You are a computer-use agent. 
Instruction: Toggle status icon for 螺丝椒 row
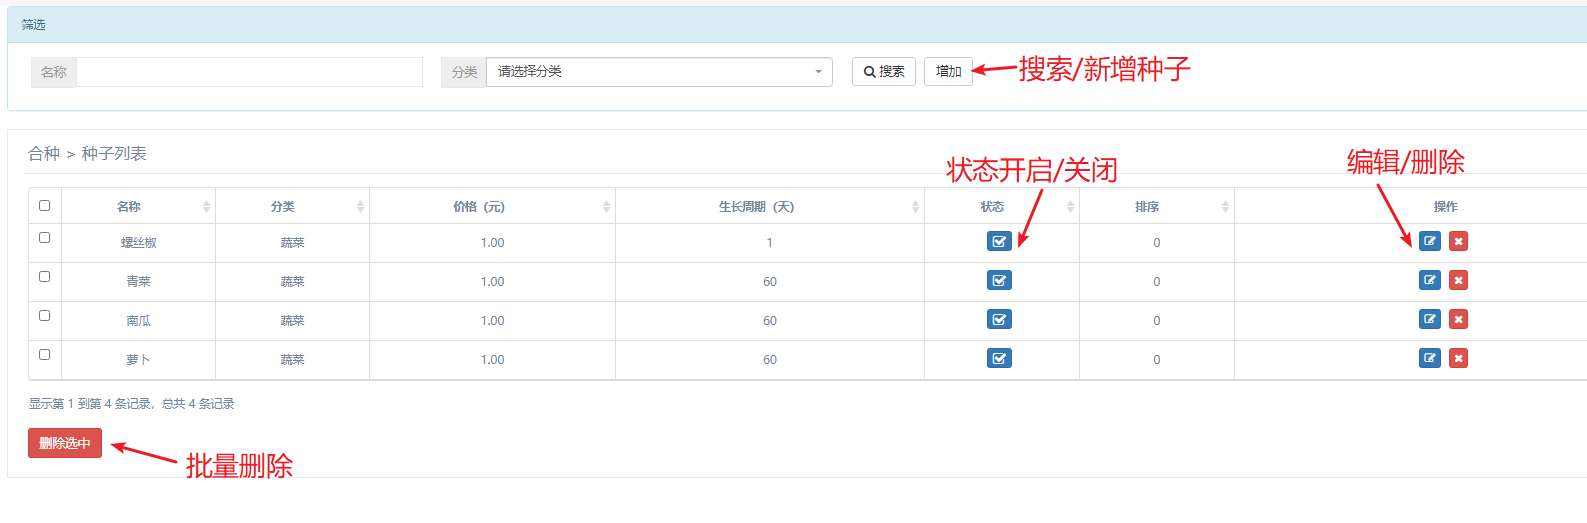click(x=999, y=241)
